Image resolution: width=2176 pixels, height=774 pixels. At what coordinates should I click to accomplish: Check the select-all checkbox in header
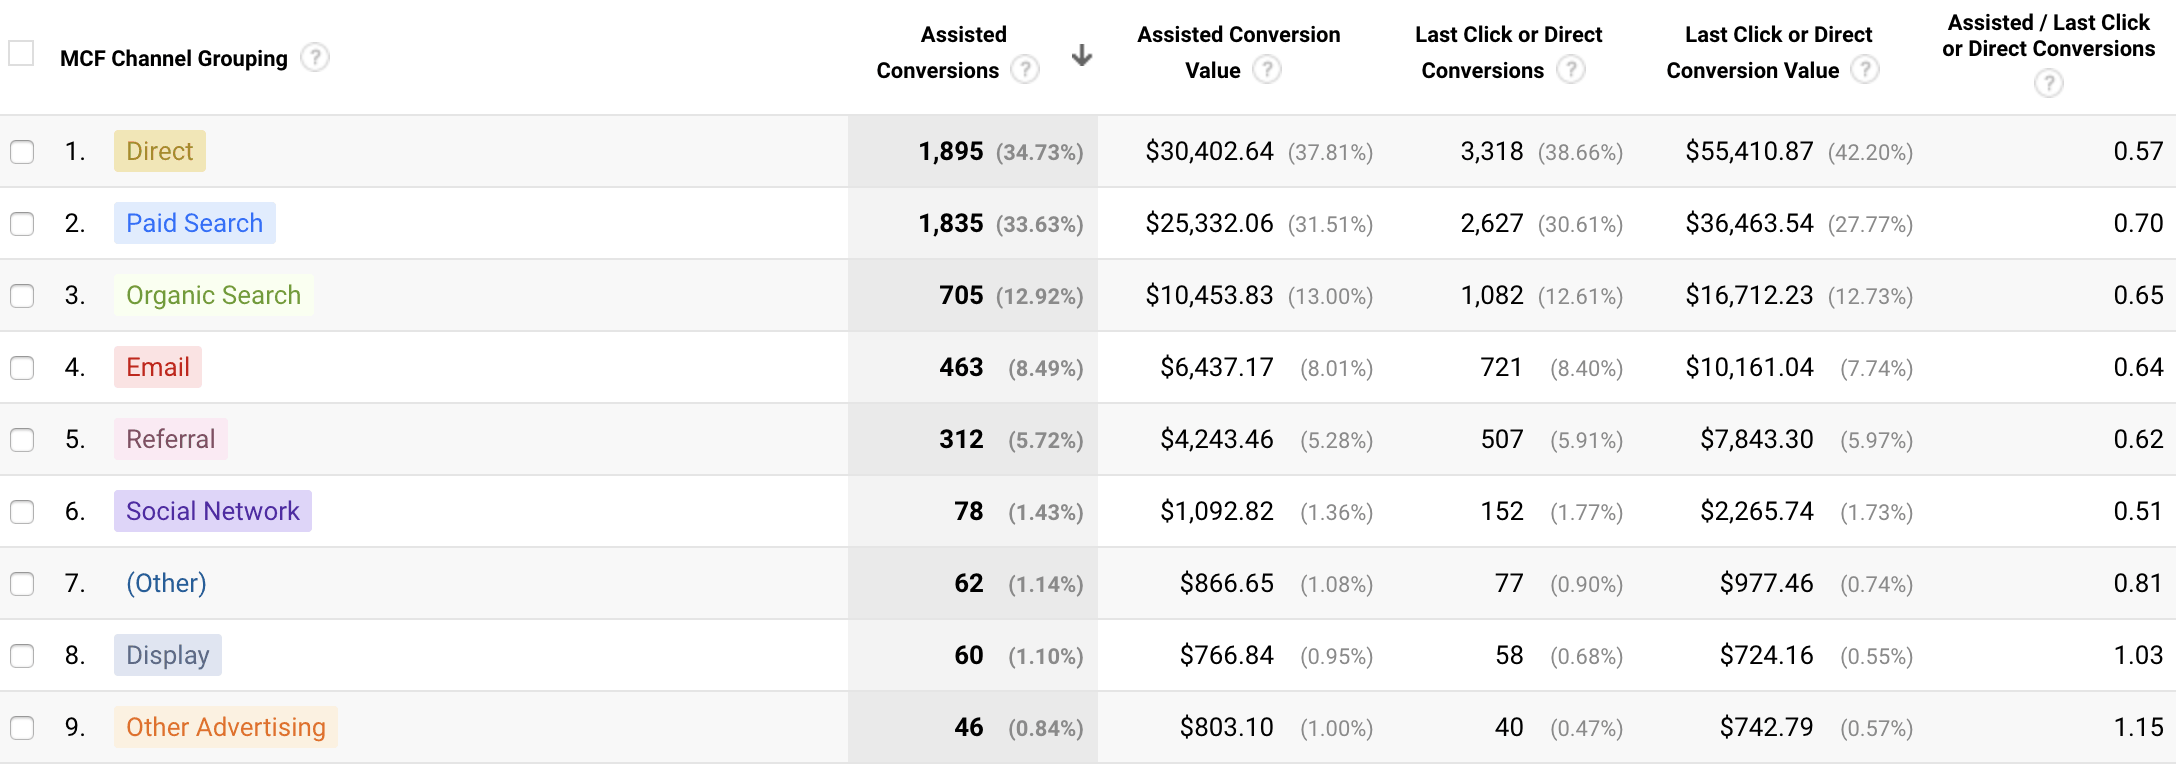21,51
